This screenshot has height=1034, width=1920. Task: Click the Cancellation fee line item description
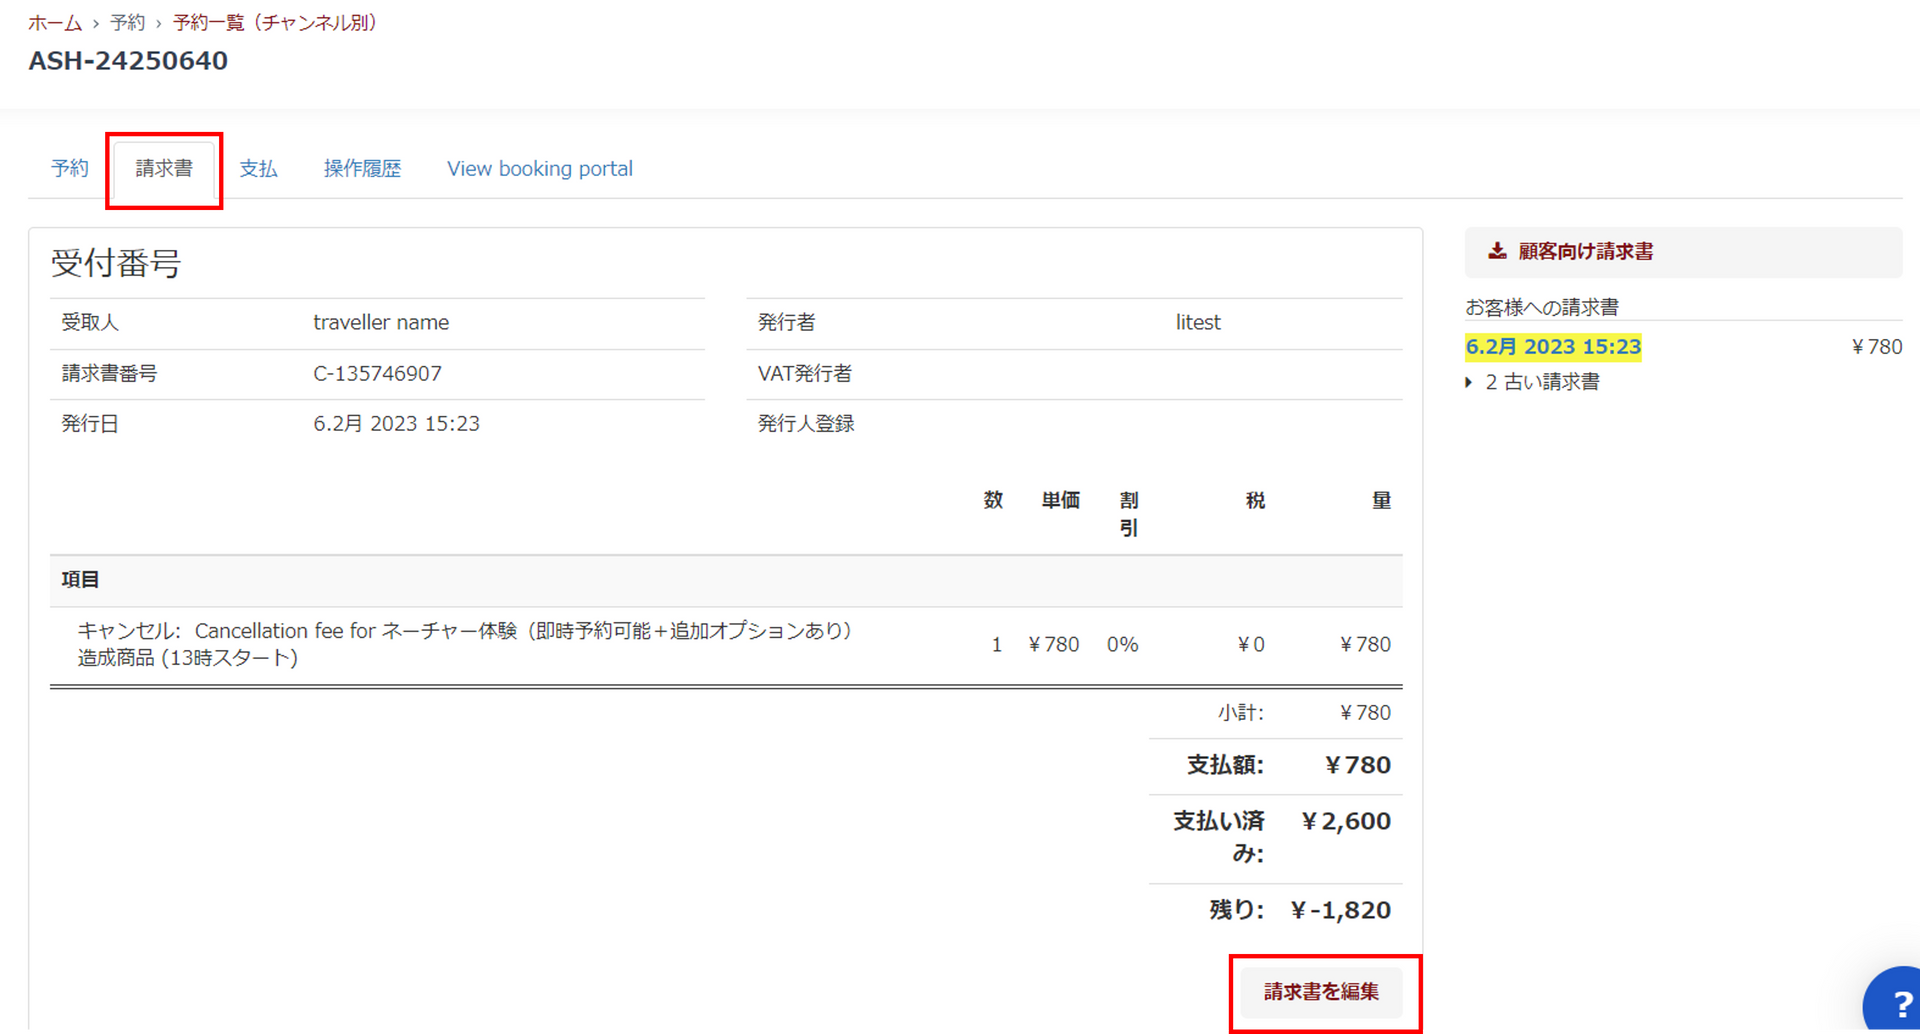click(465, 644)
